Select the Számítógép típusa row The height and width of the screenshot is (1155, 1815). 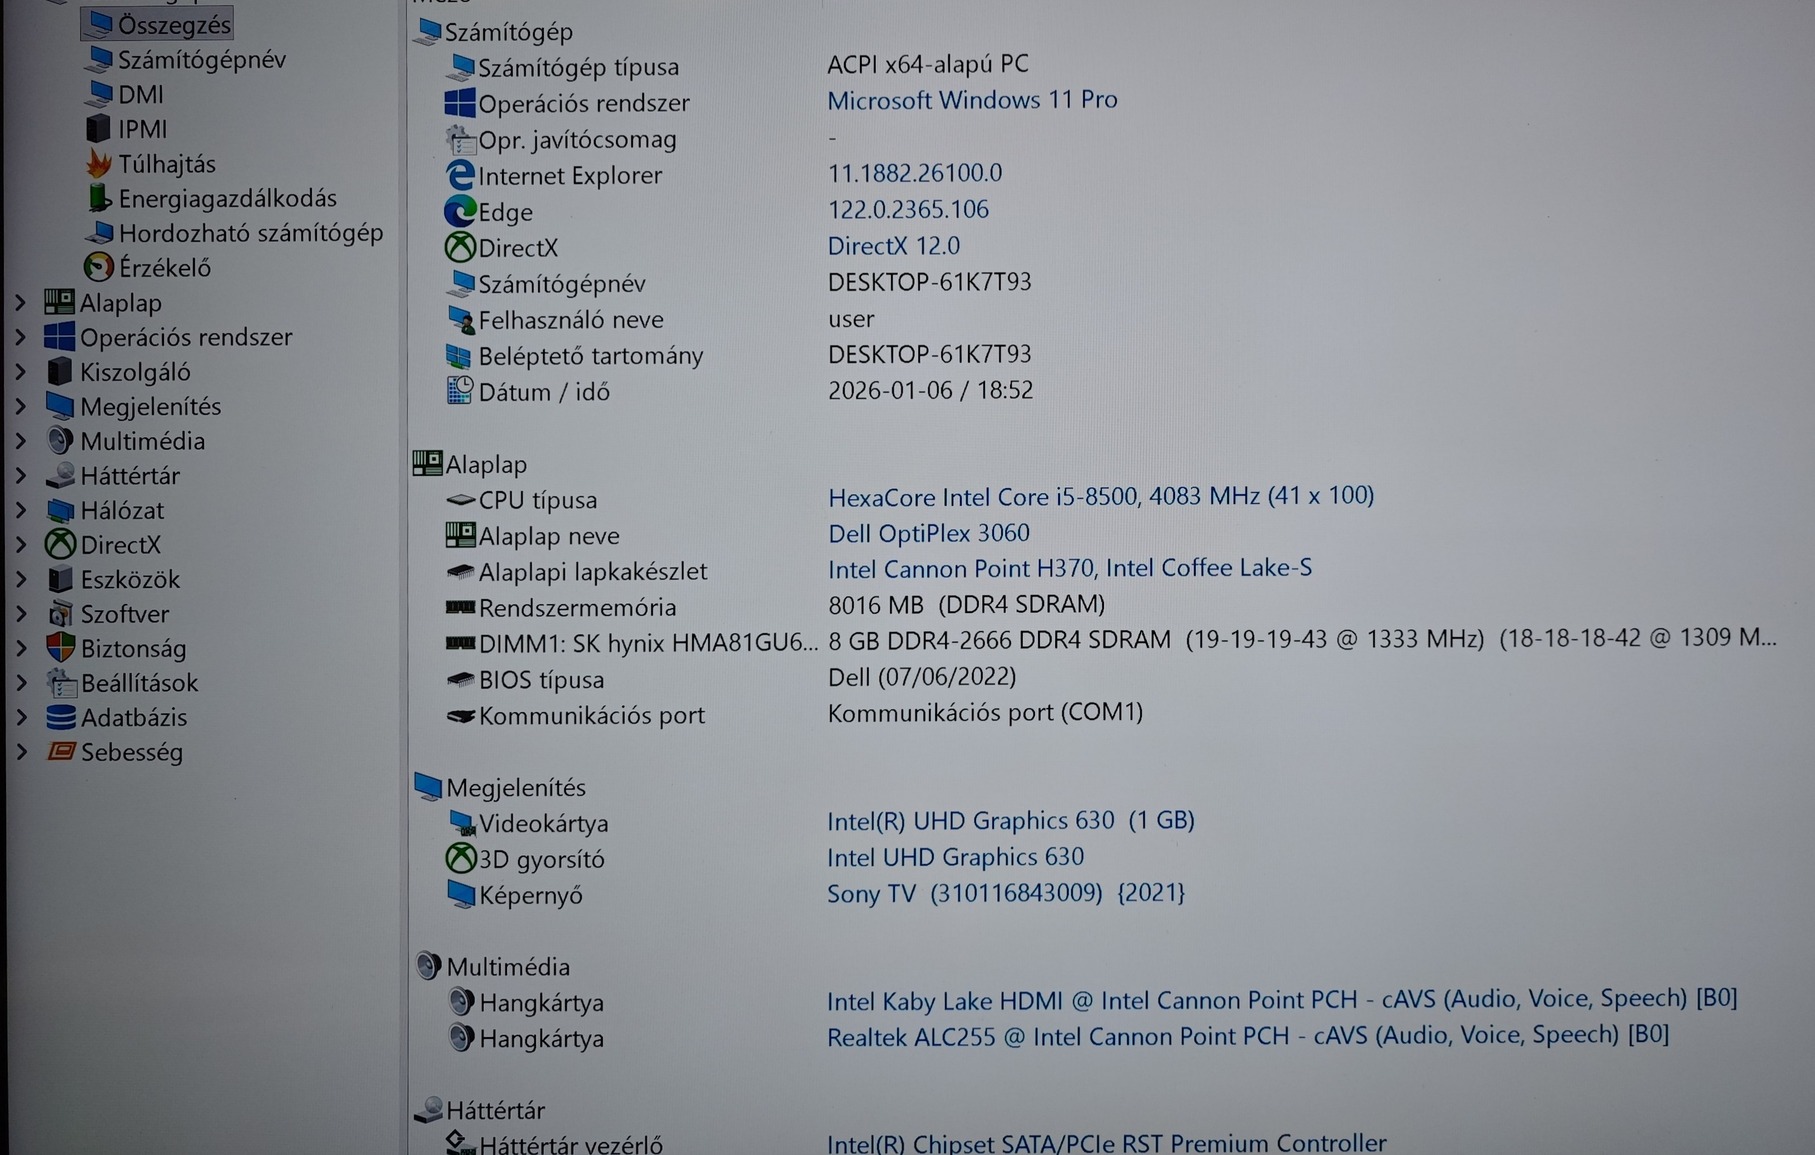pos(578,67)
